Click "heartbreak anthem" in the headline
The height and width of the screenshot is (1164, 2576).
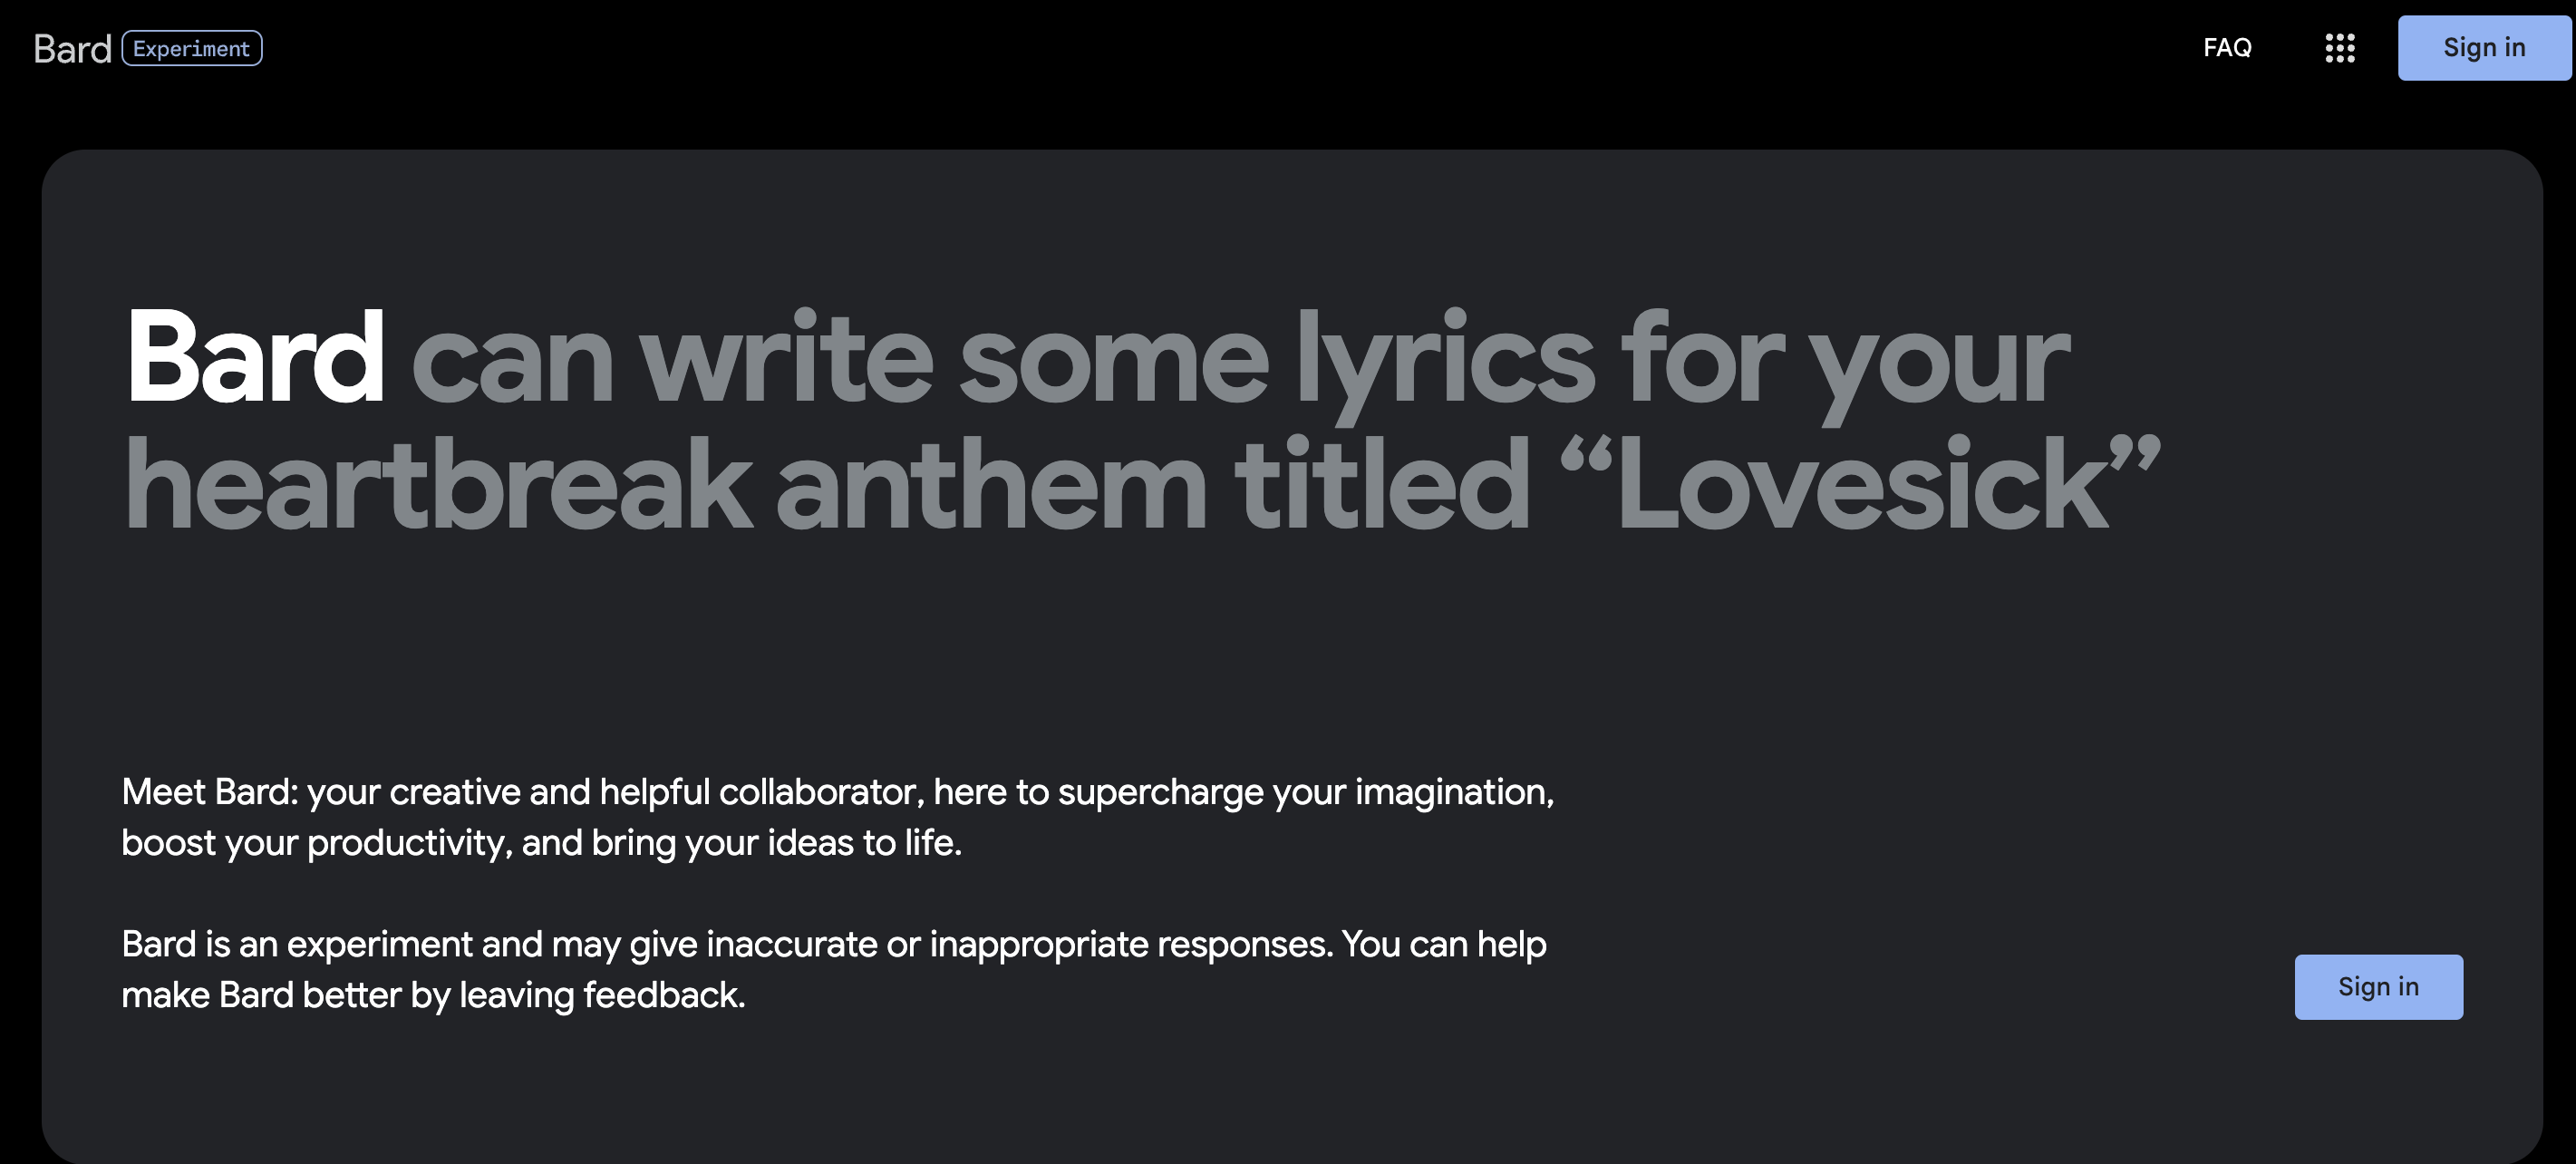coord(665,486)
